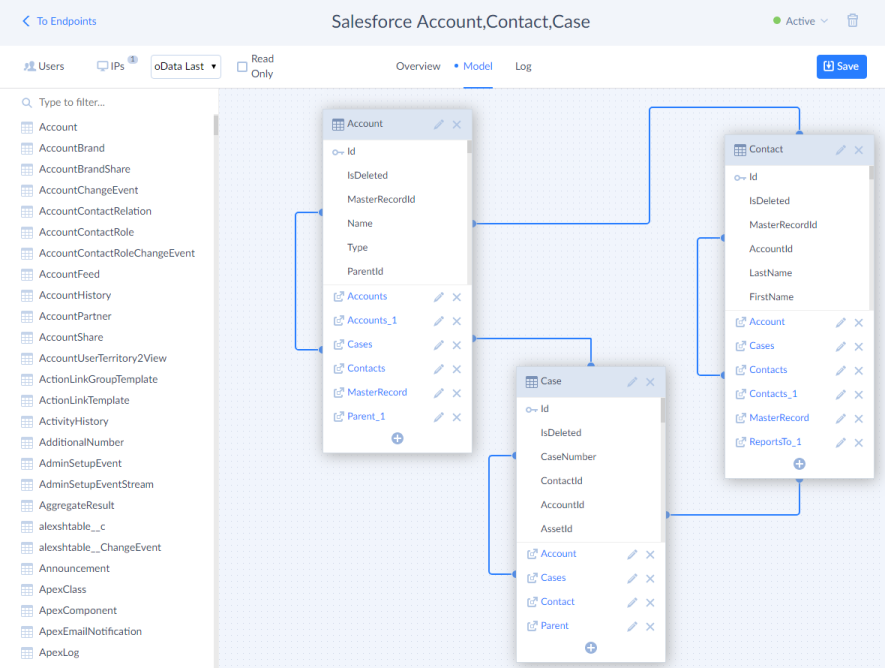The height and width of the screenshot is (668, 885).
Task: Select AccountContactRelation in the table list
Action: pyautogui.click(x=95, y=211)
